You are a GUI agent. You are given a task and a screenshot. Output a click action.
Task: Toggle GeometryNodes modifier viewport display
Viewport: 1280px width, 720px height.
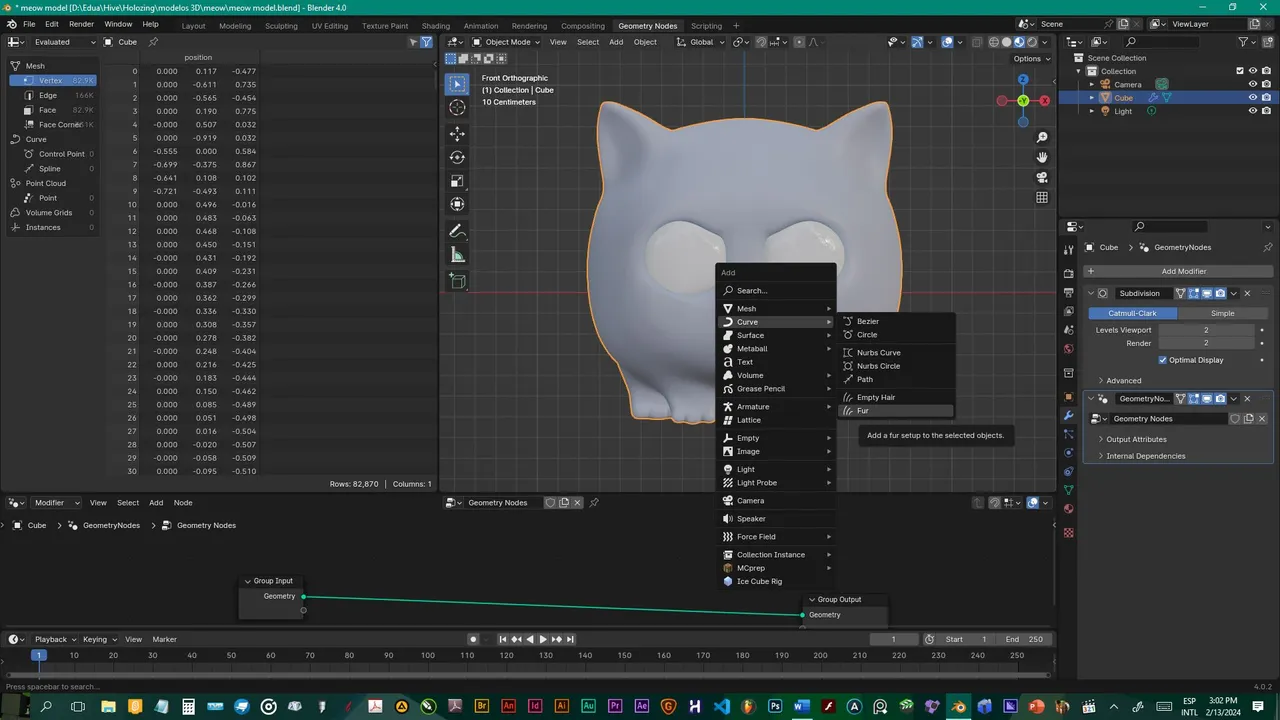pos(1207,398)
